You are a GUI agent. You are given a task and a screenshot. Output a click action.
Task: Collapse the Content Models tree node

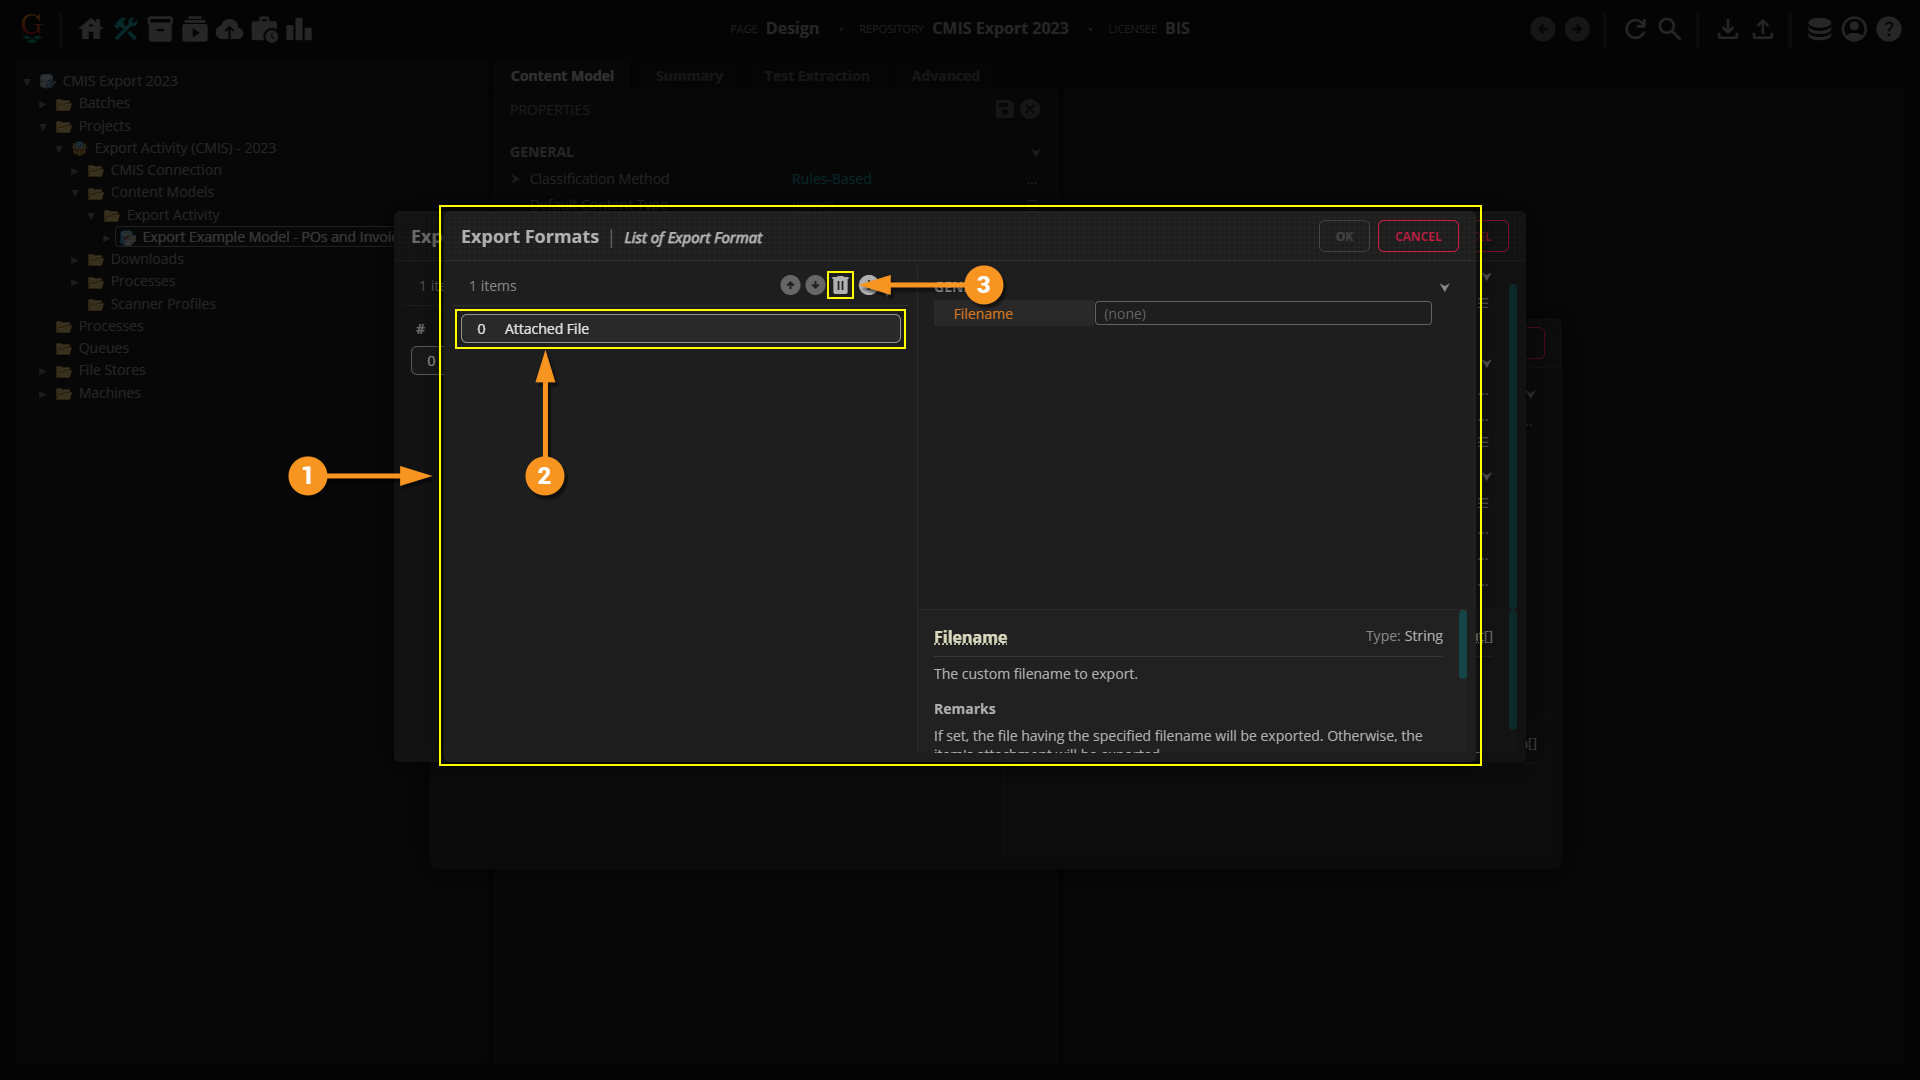[75, 193]
